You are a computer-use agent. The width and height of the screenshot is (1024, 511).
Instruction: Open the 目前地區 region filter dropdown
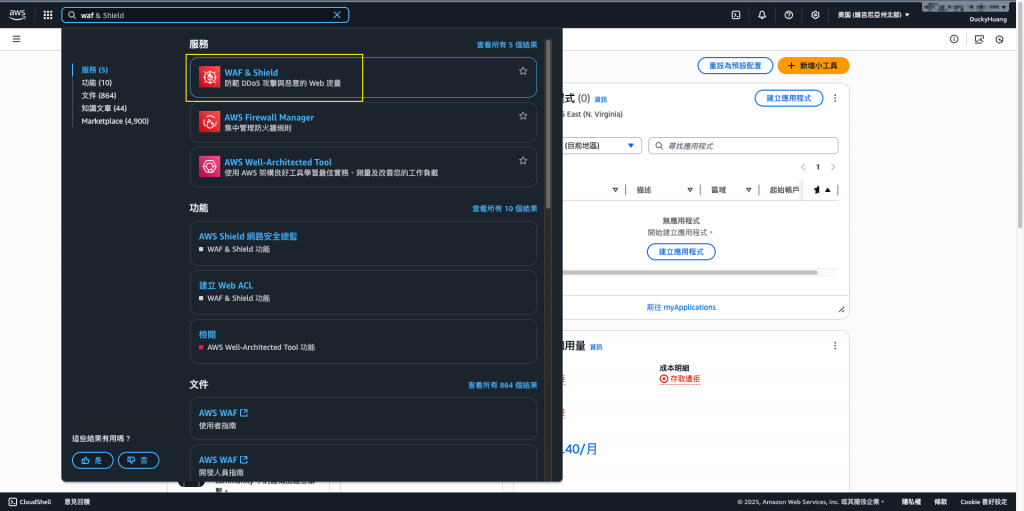(x=601, y=146)
